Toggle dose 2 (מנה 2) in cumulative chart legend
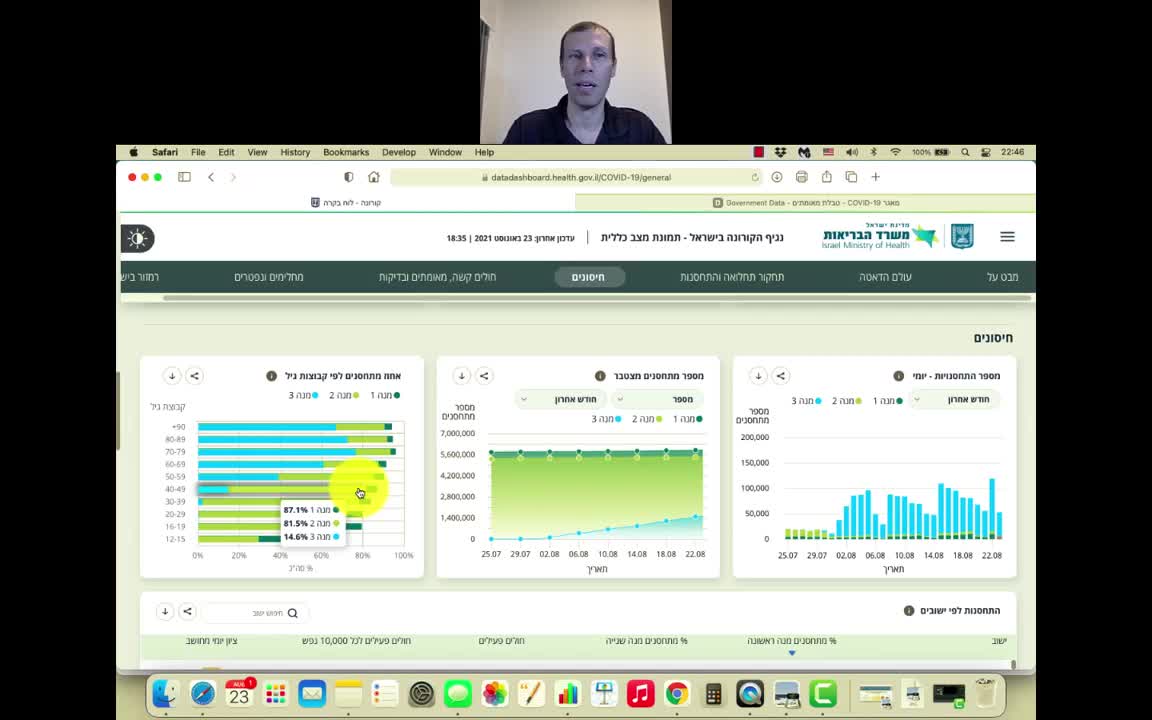Screen dimensions: 1152x720 647,419
